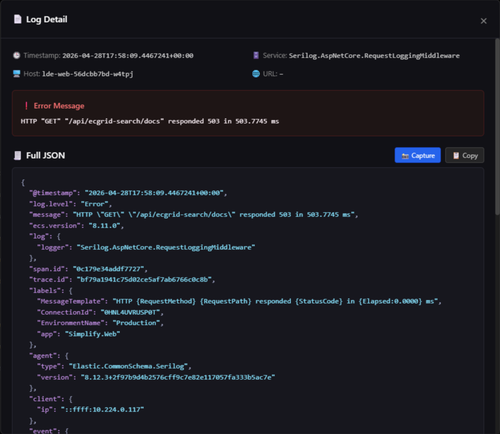
Task: Click the Host computer icon
Action: 17,74
